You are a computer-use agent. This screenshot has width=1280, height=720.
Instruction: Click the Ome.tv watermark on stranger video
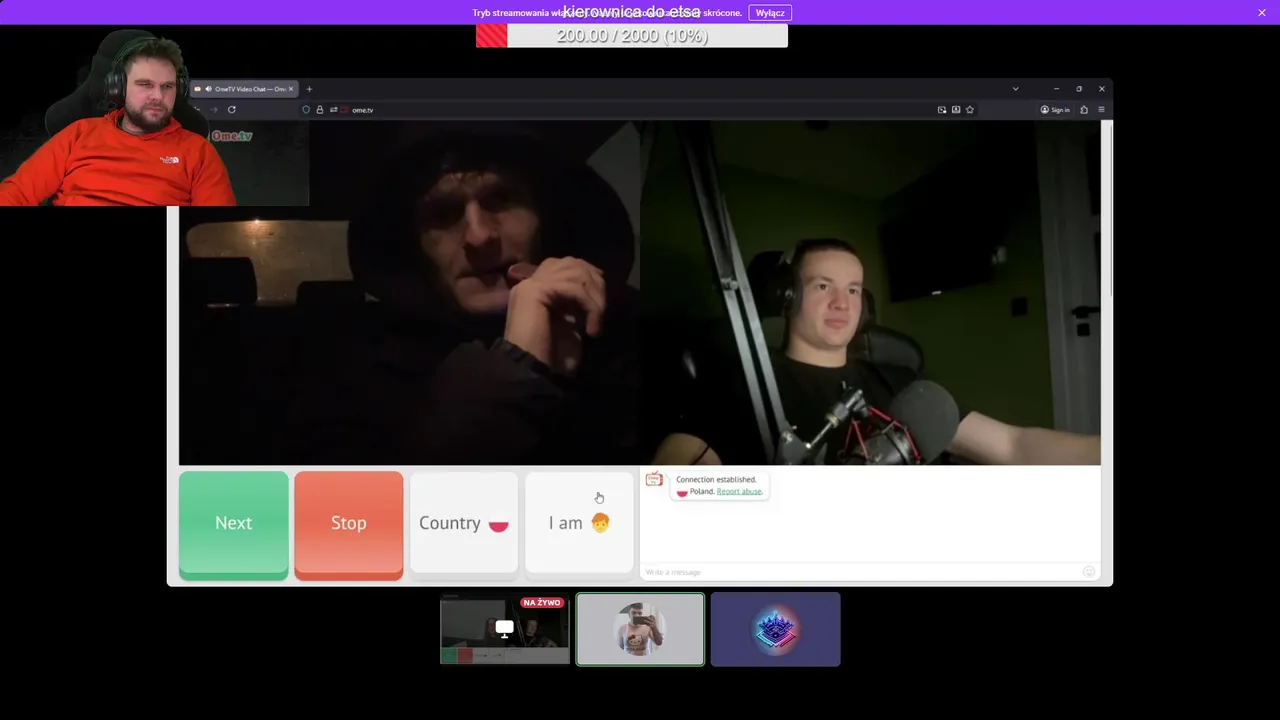click(x=232, y=136)
